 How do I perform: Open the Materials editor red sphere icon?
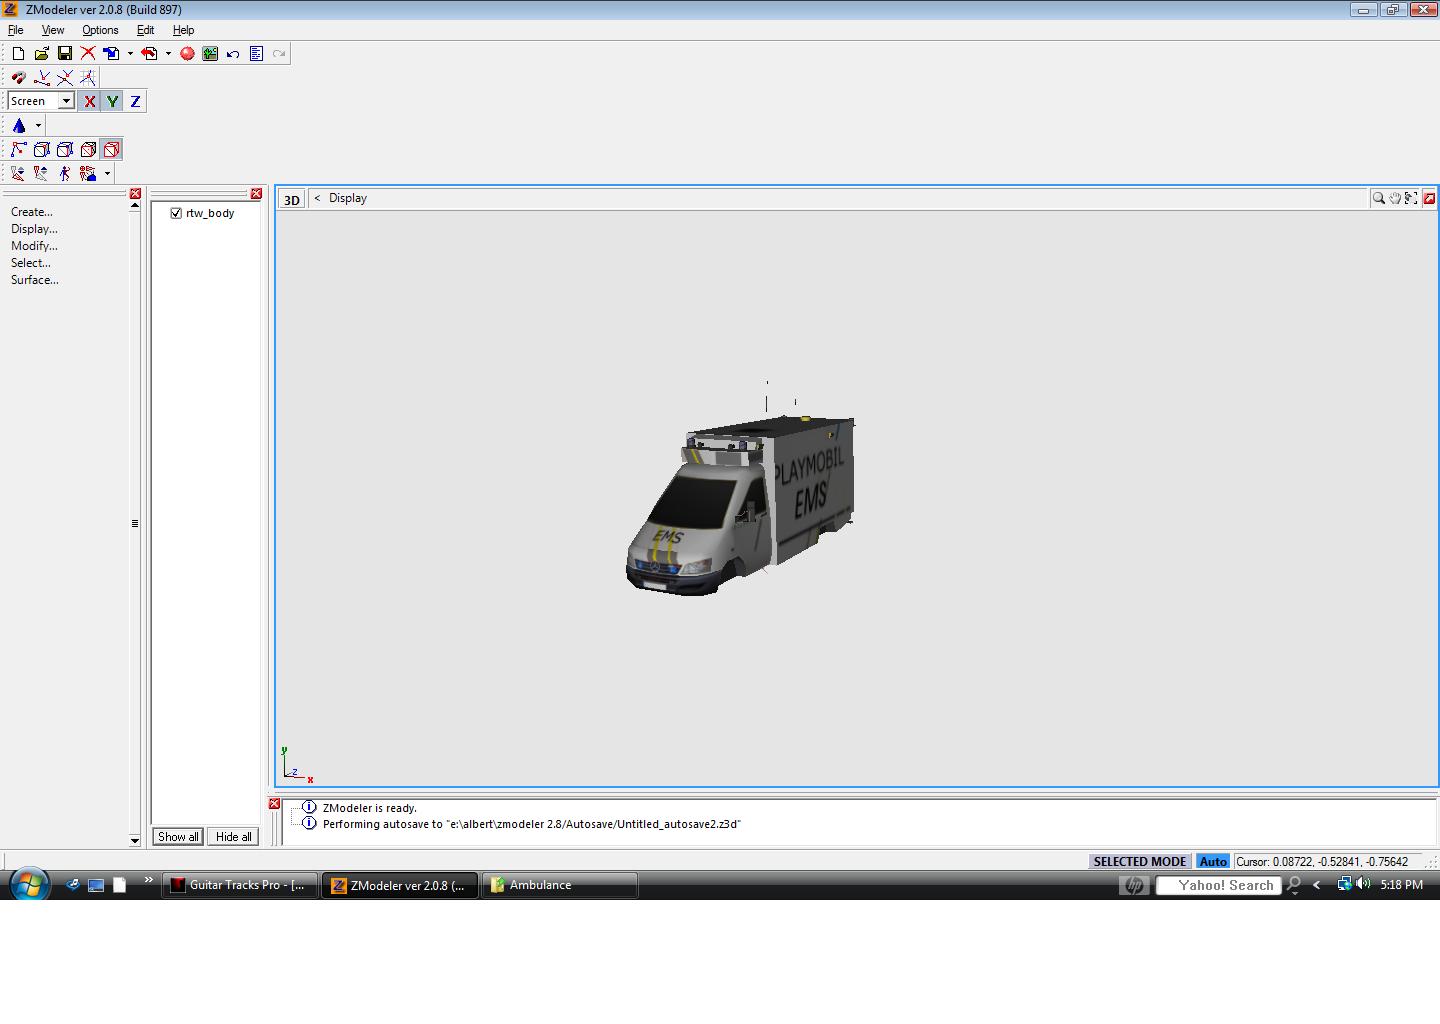(187, 54)
